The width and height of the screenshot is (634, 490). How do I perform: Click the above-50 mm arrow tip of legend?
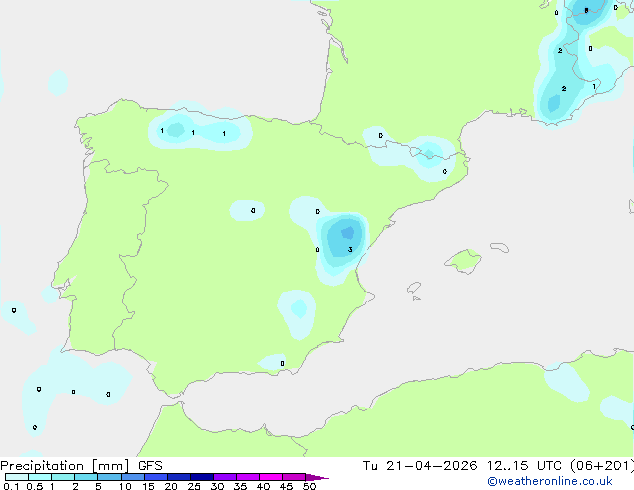click(317, 477)
